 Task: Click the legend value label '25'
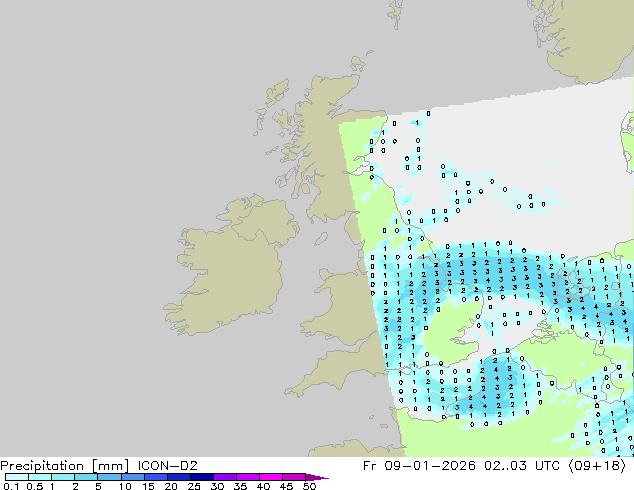(x=194, y=486)
